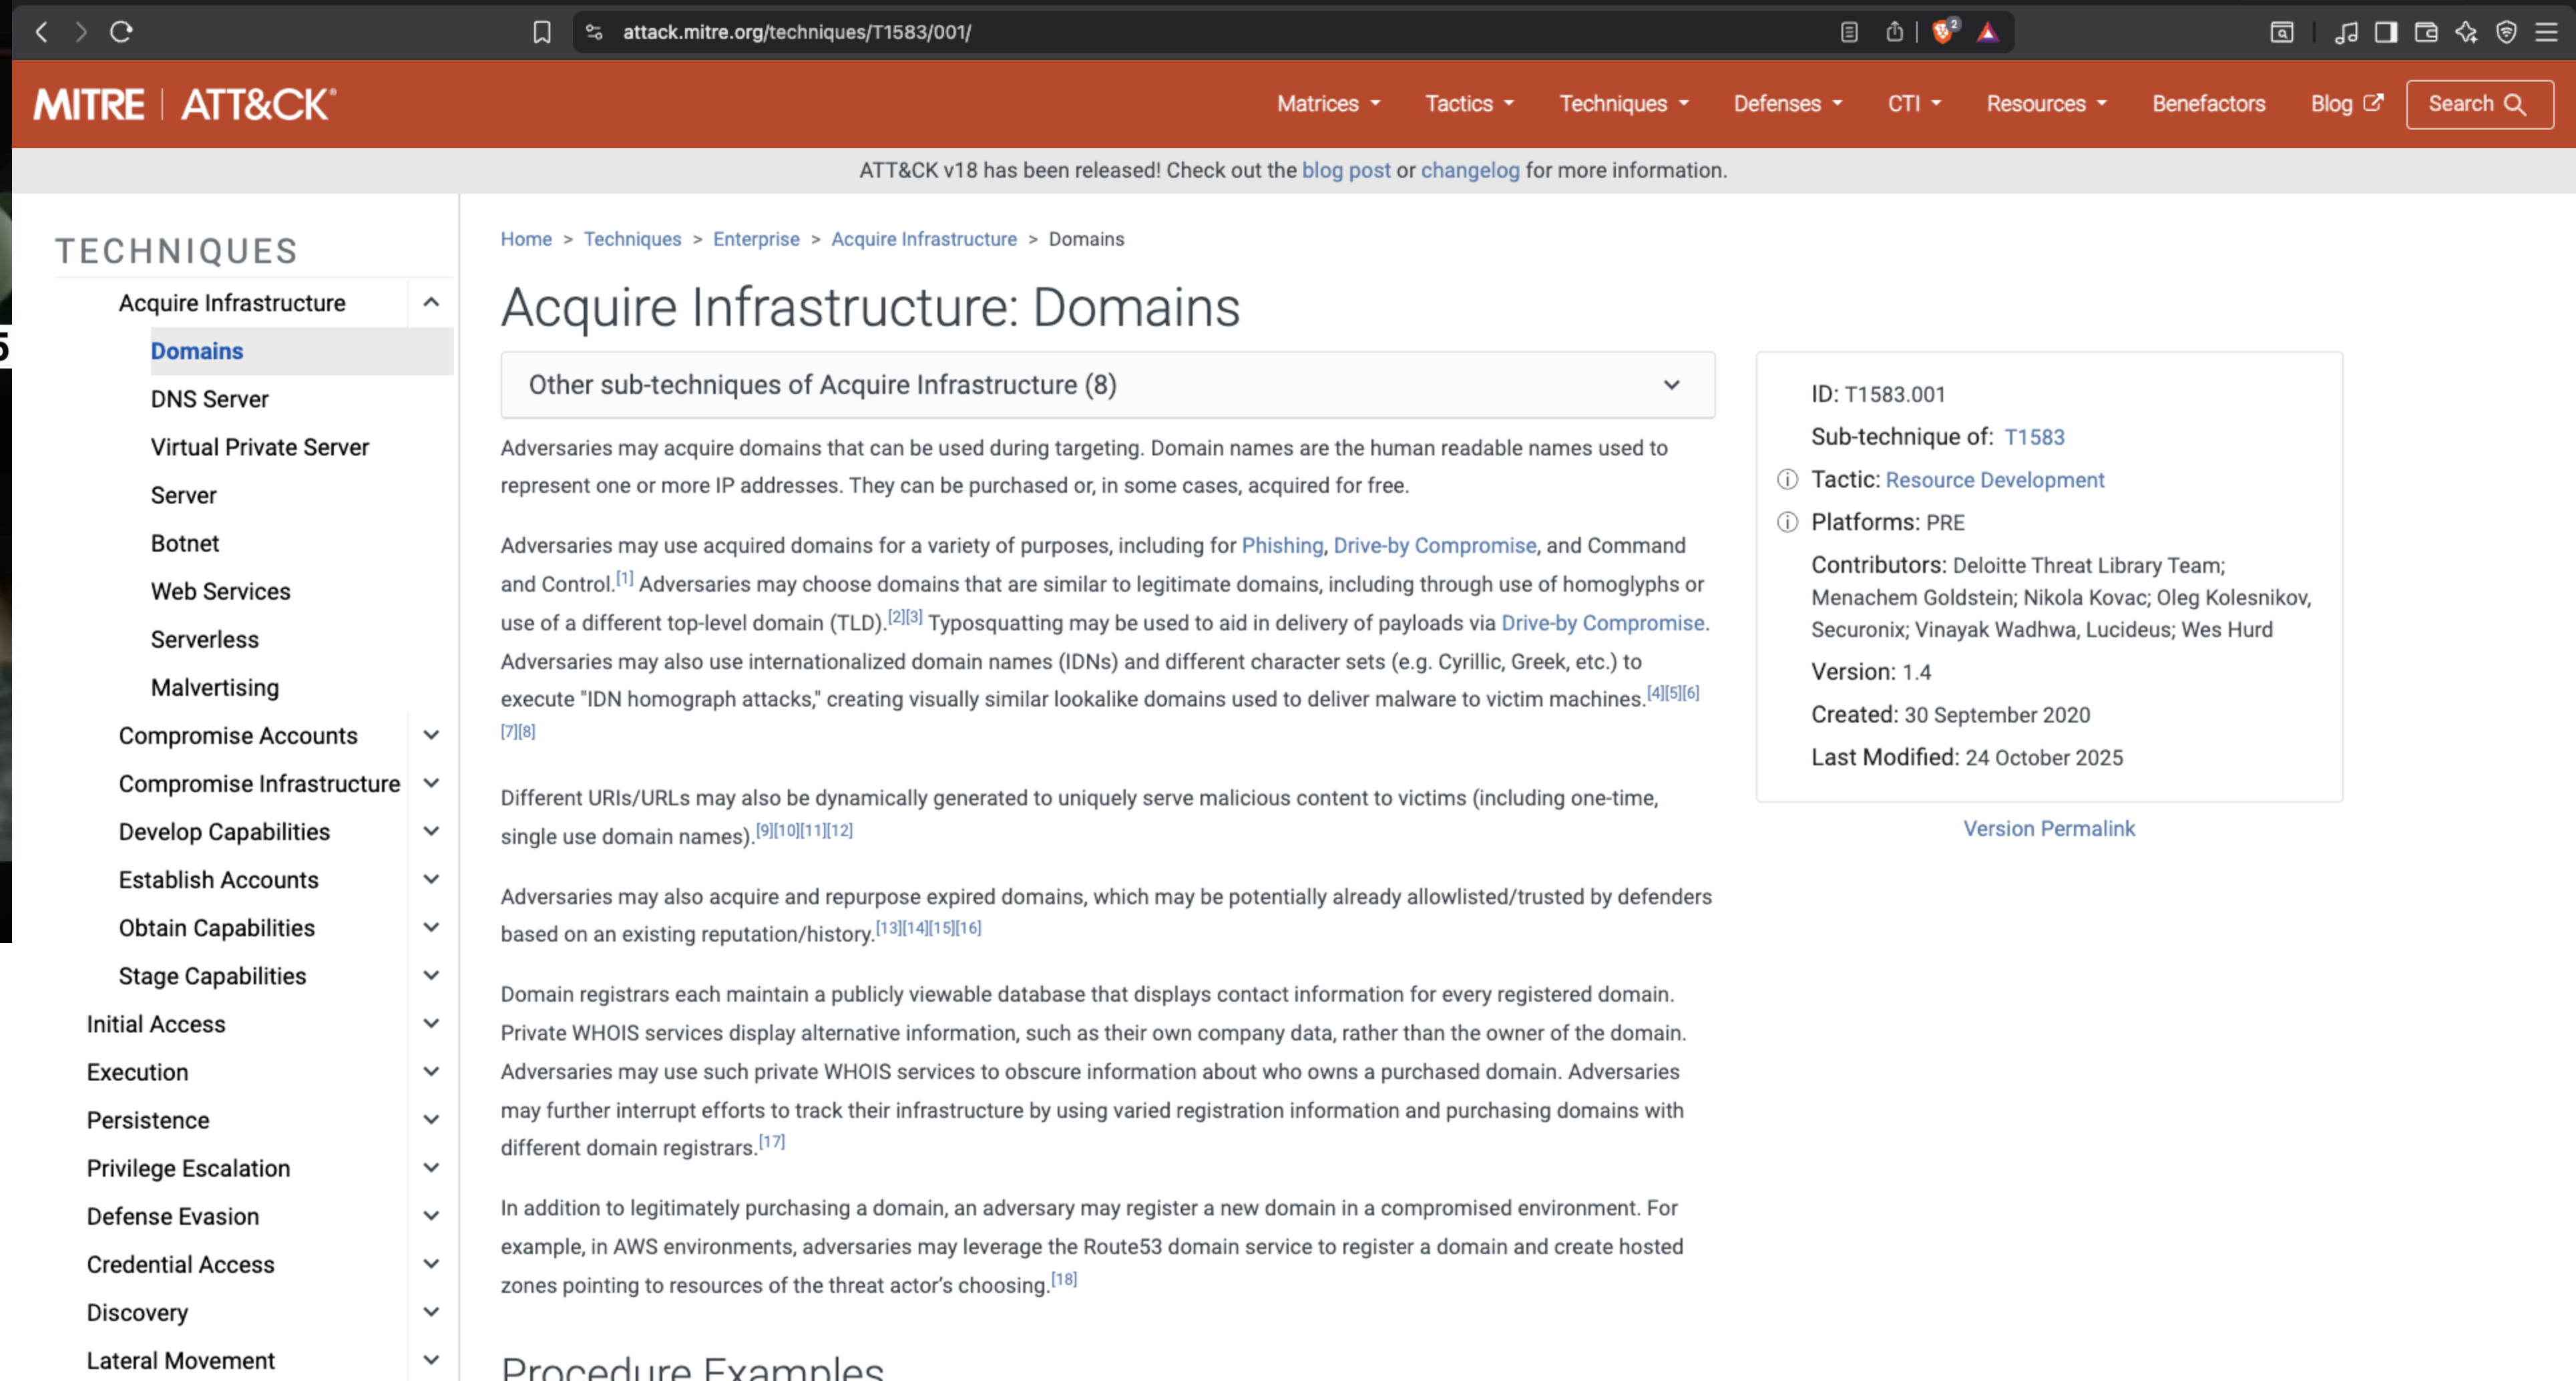Open the Tactics dropdown menu
The height and width of the screenshot is (1381, 2576).
point(1469,104)
